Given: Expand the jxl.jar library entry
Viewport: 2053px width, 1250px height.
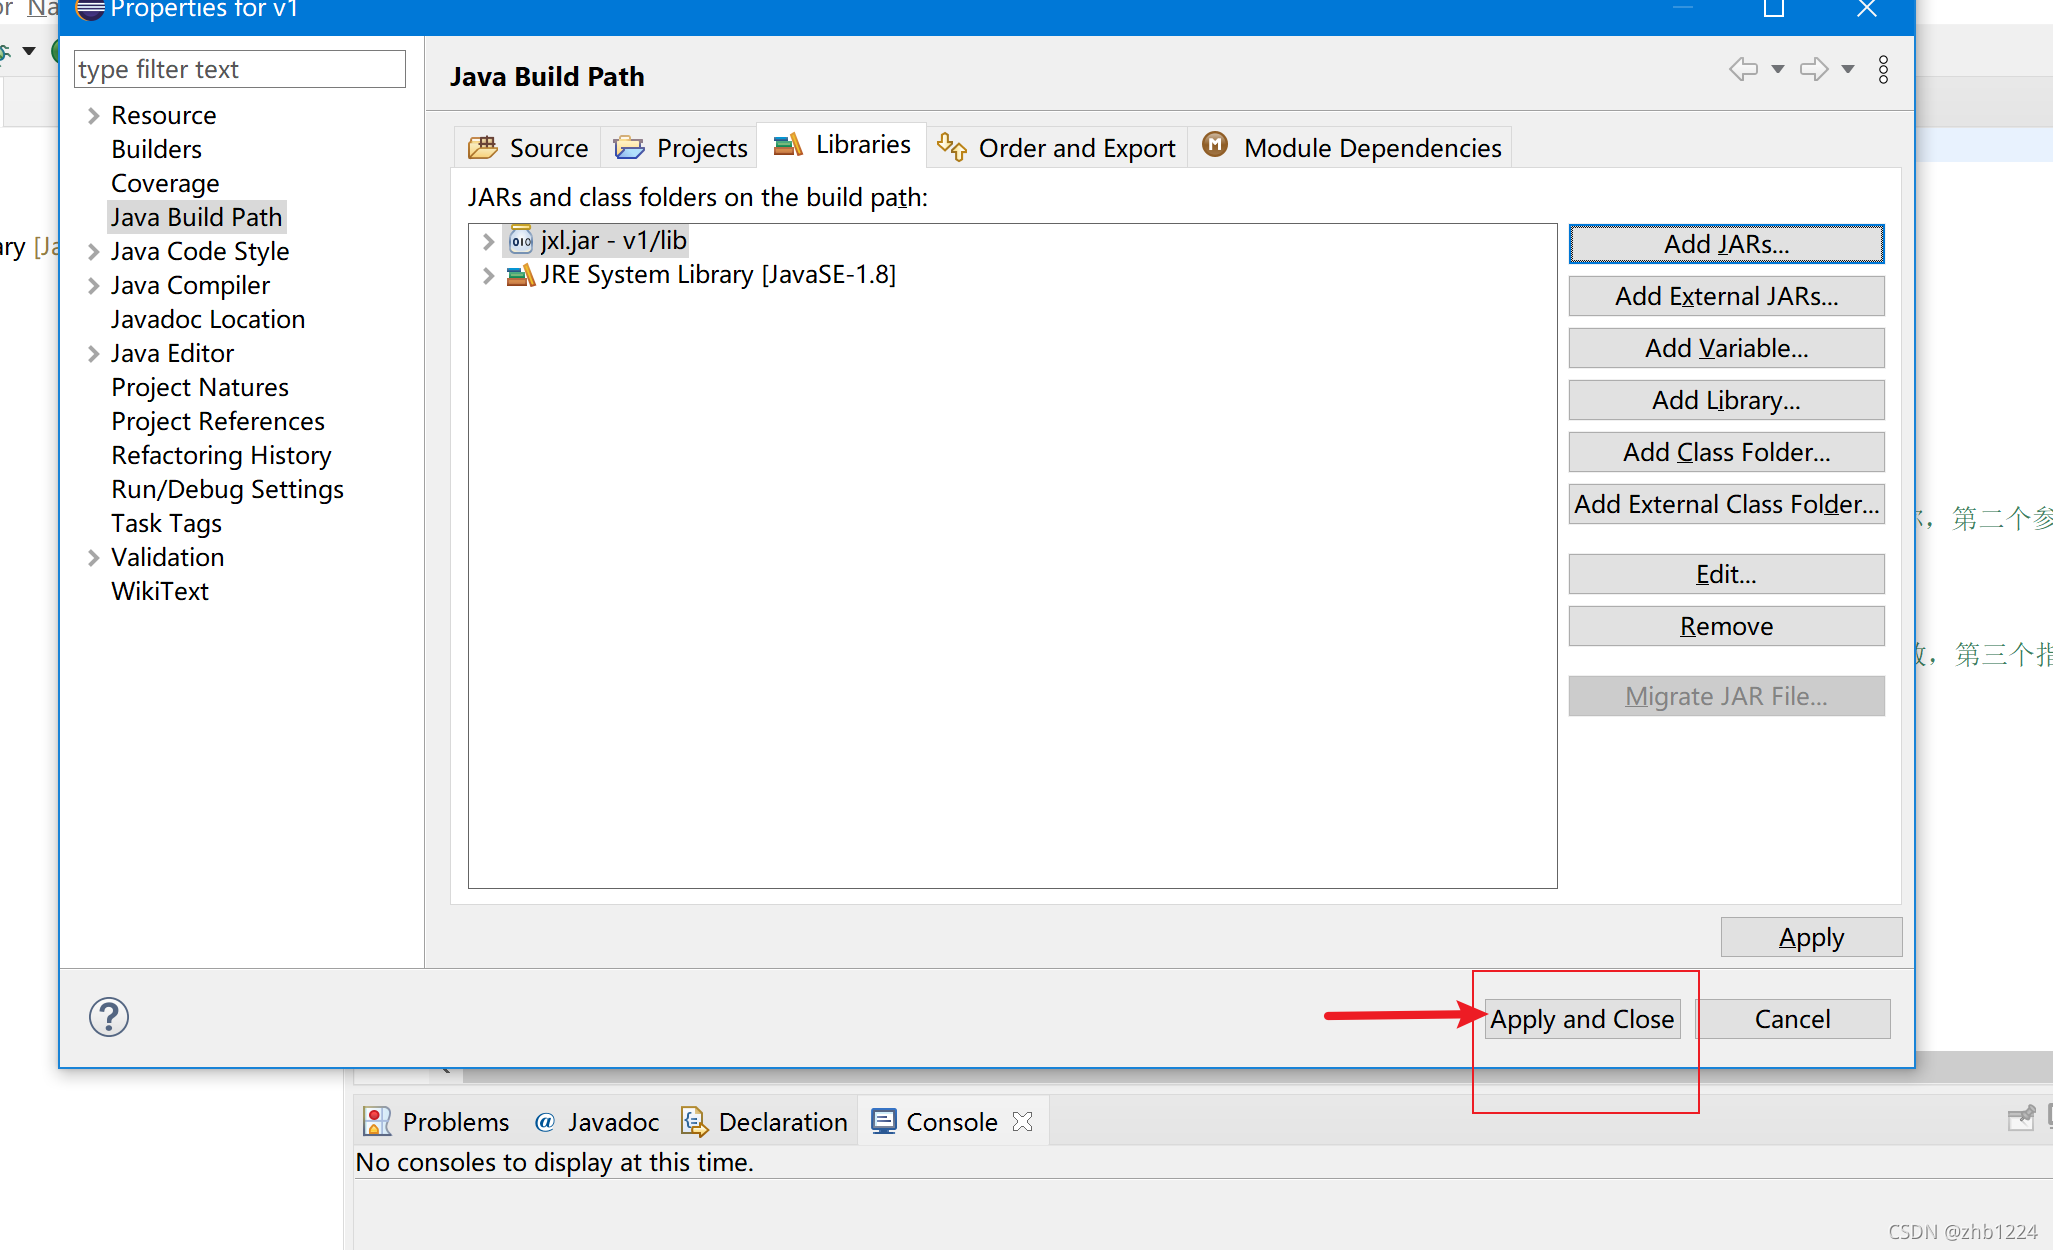Looking at the screenshot, I should point(488,241).
